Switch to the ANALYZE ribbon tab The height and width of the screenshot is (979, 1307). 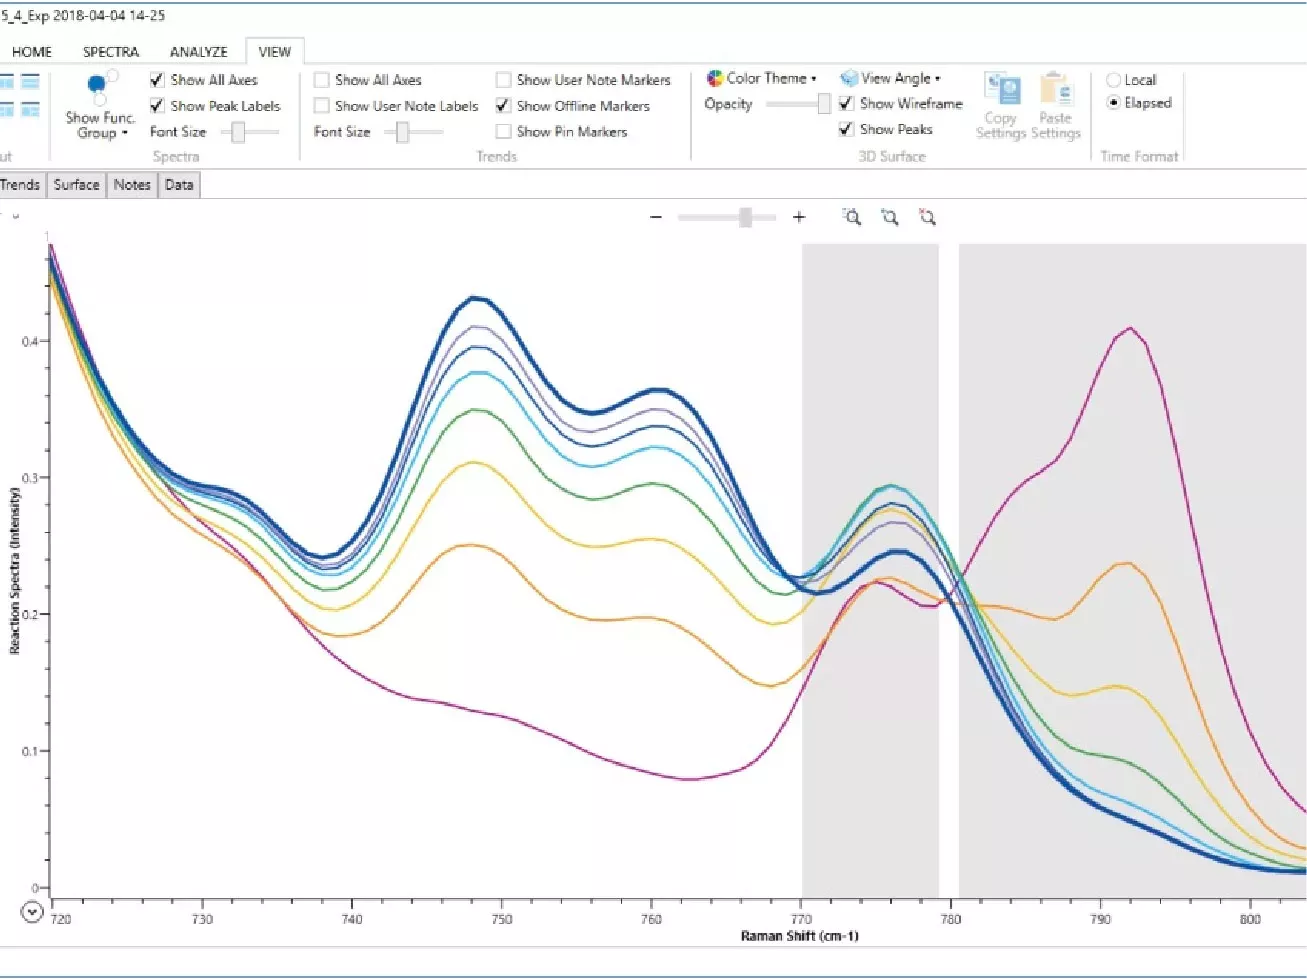click(x=198, y=52)
